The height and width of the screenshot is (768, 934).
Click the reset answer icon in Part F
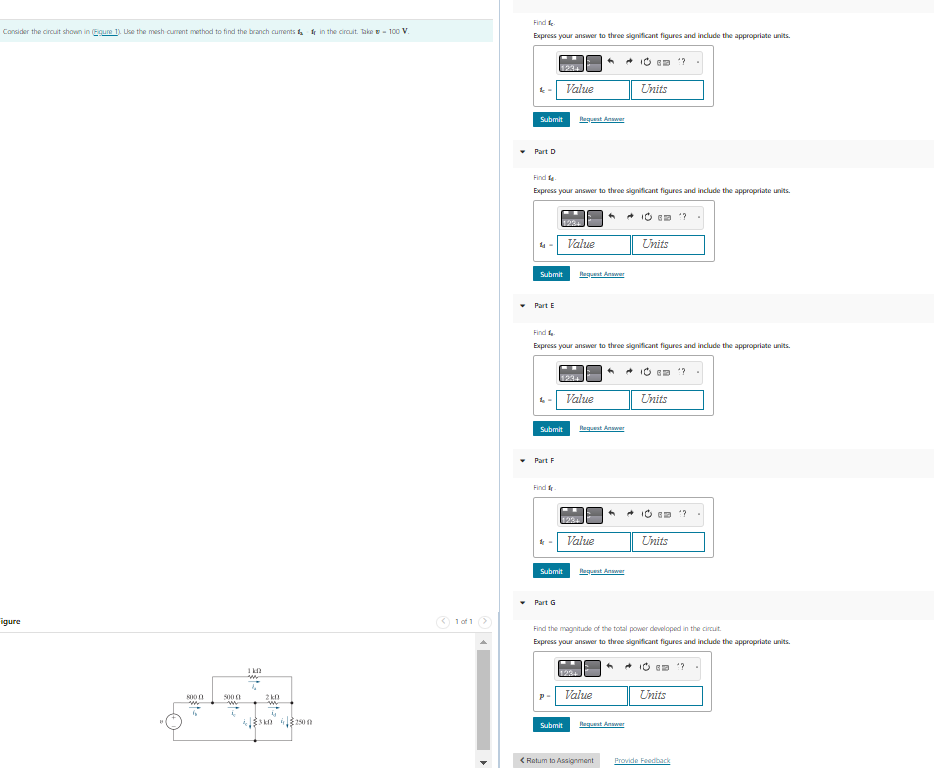click(x=646, y=515)
